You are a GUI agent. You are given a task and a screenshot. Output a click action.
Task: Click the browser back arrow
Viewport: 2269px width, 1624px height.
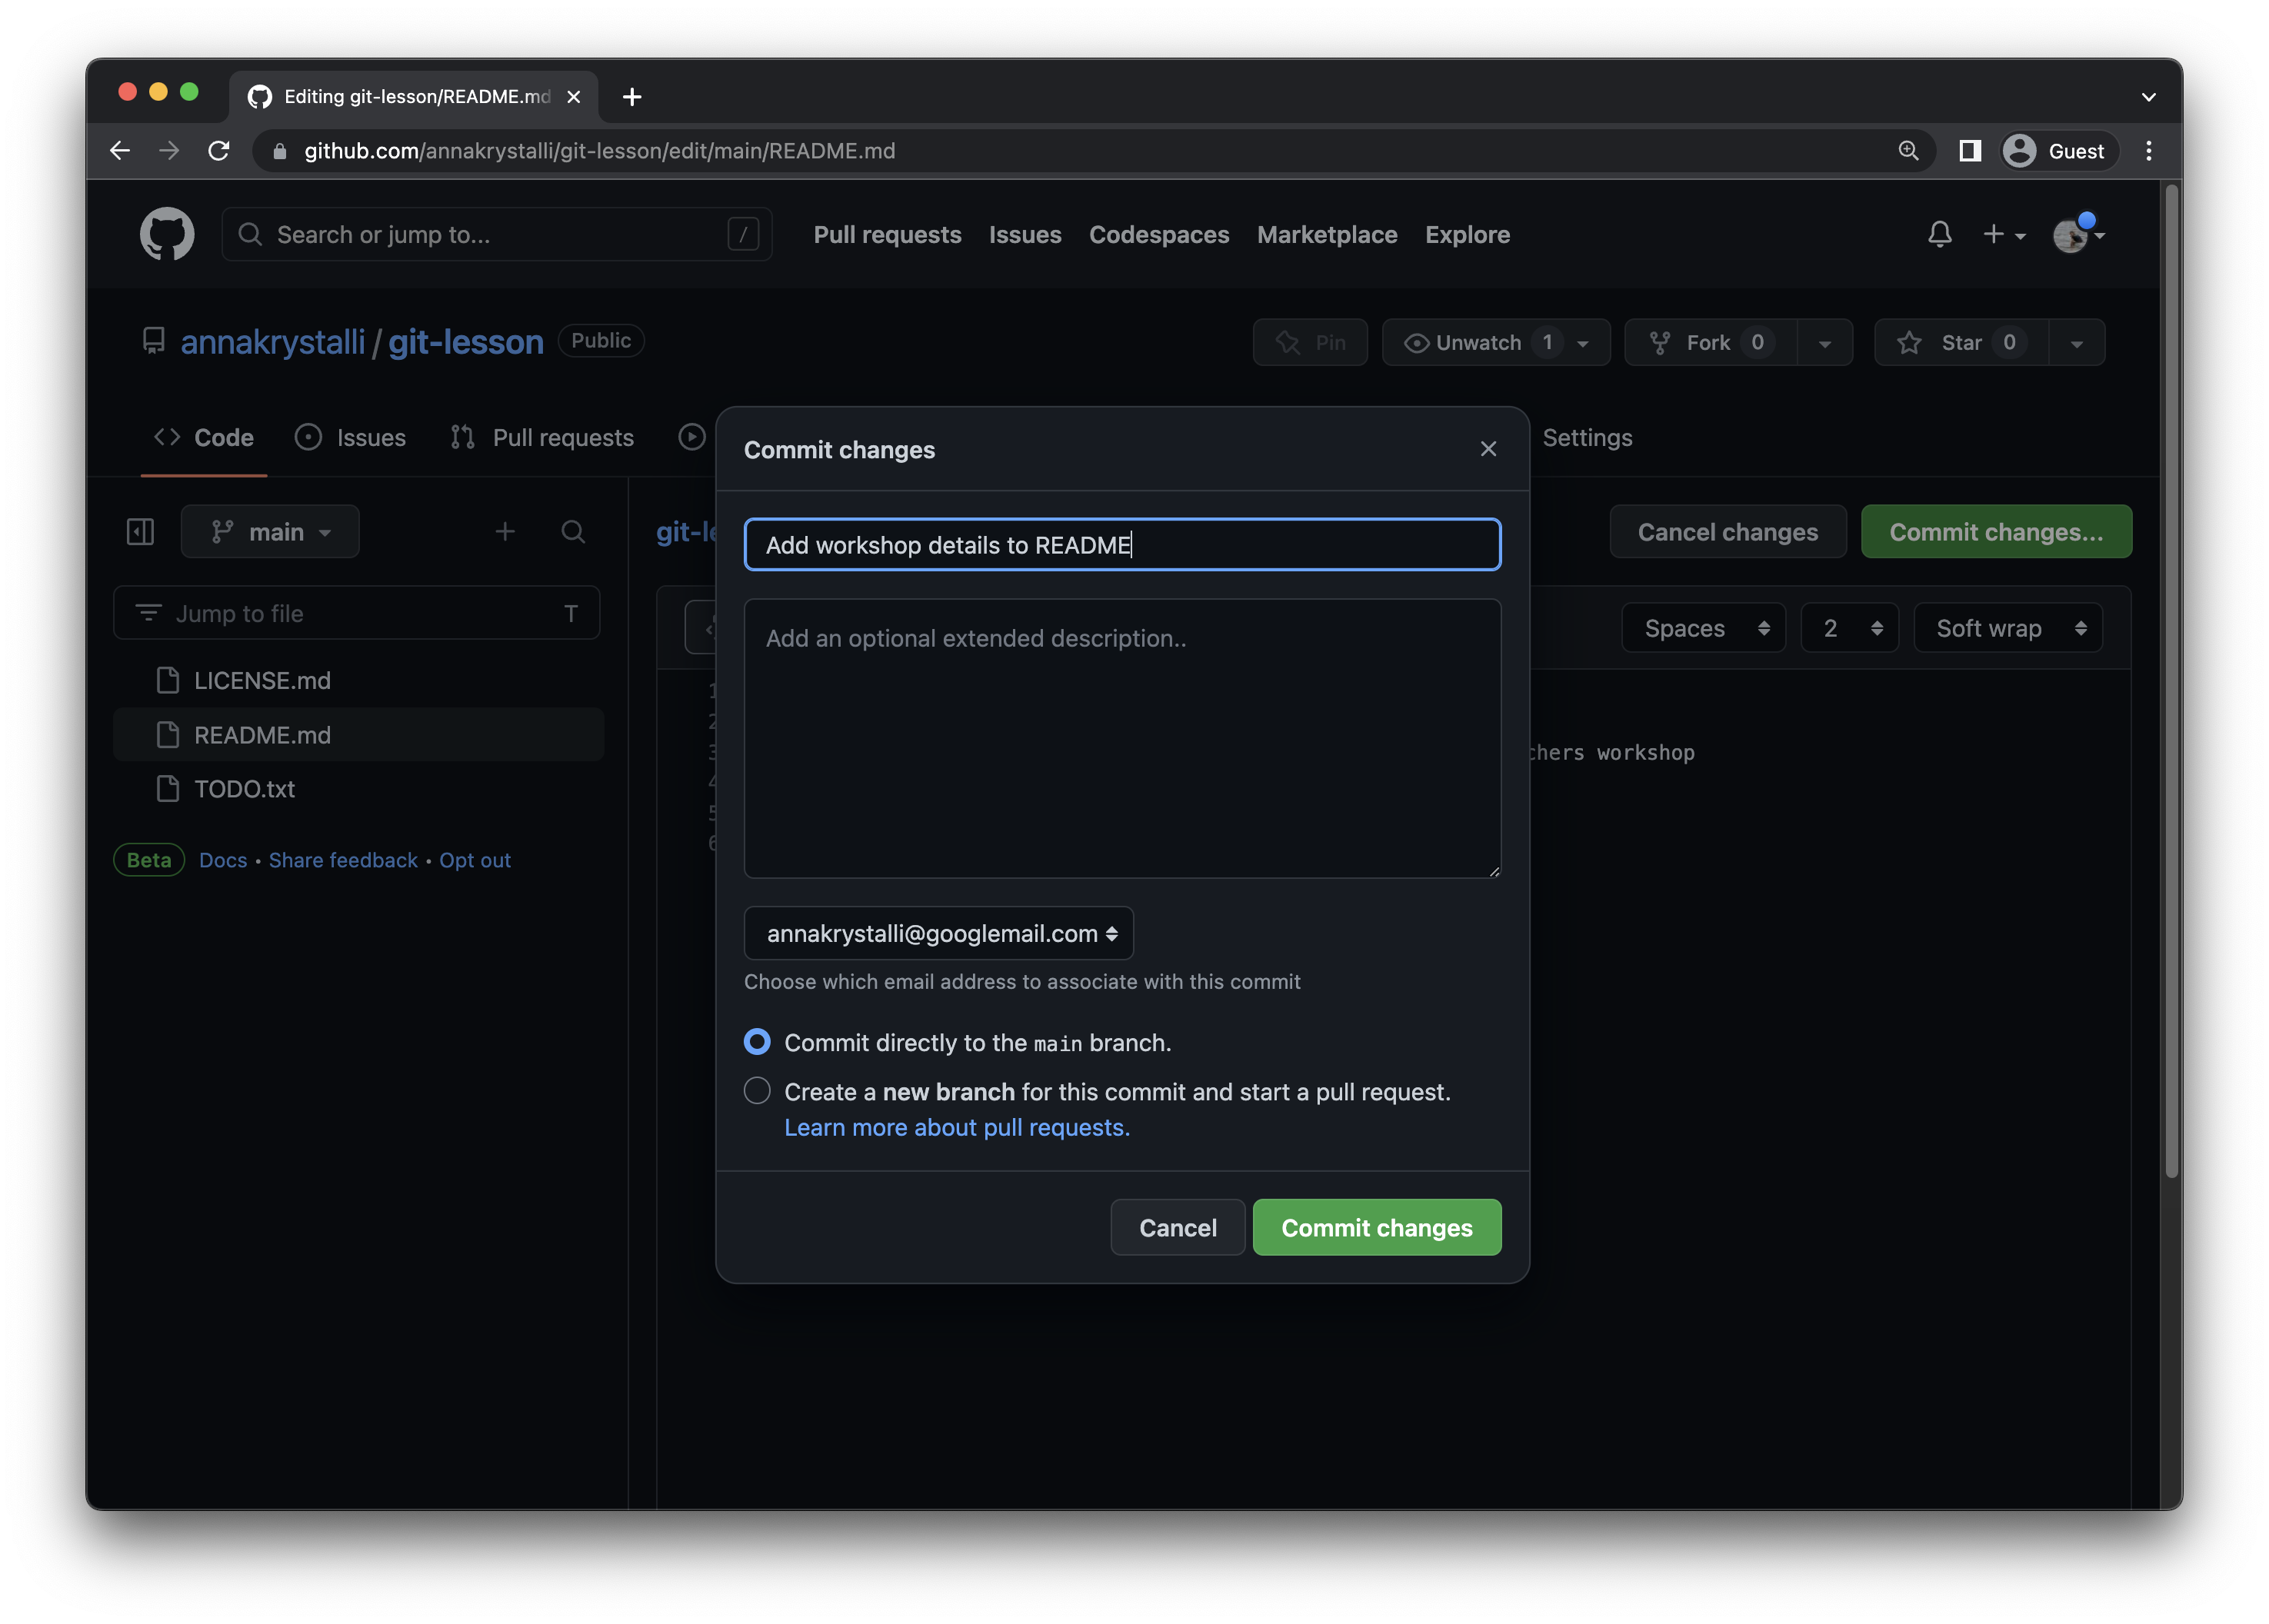(x=120, y=151)
